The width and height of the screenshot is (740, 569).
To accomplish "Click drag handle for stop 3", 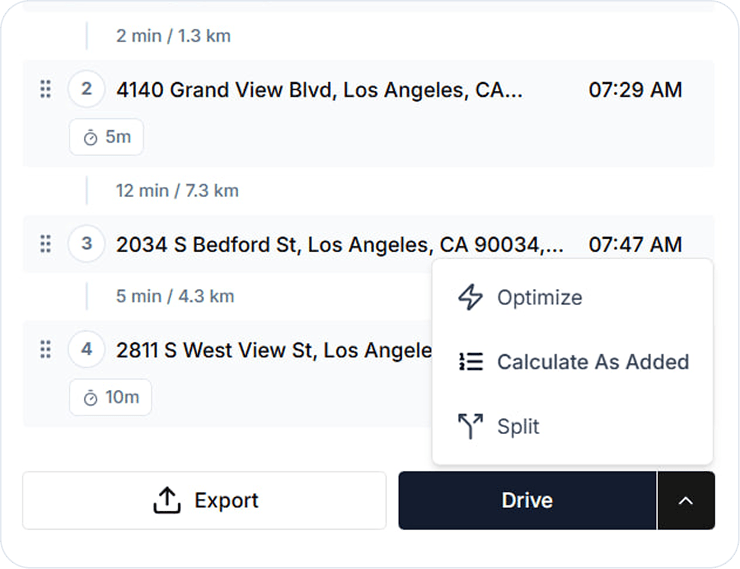I will point(45,244).
